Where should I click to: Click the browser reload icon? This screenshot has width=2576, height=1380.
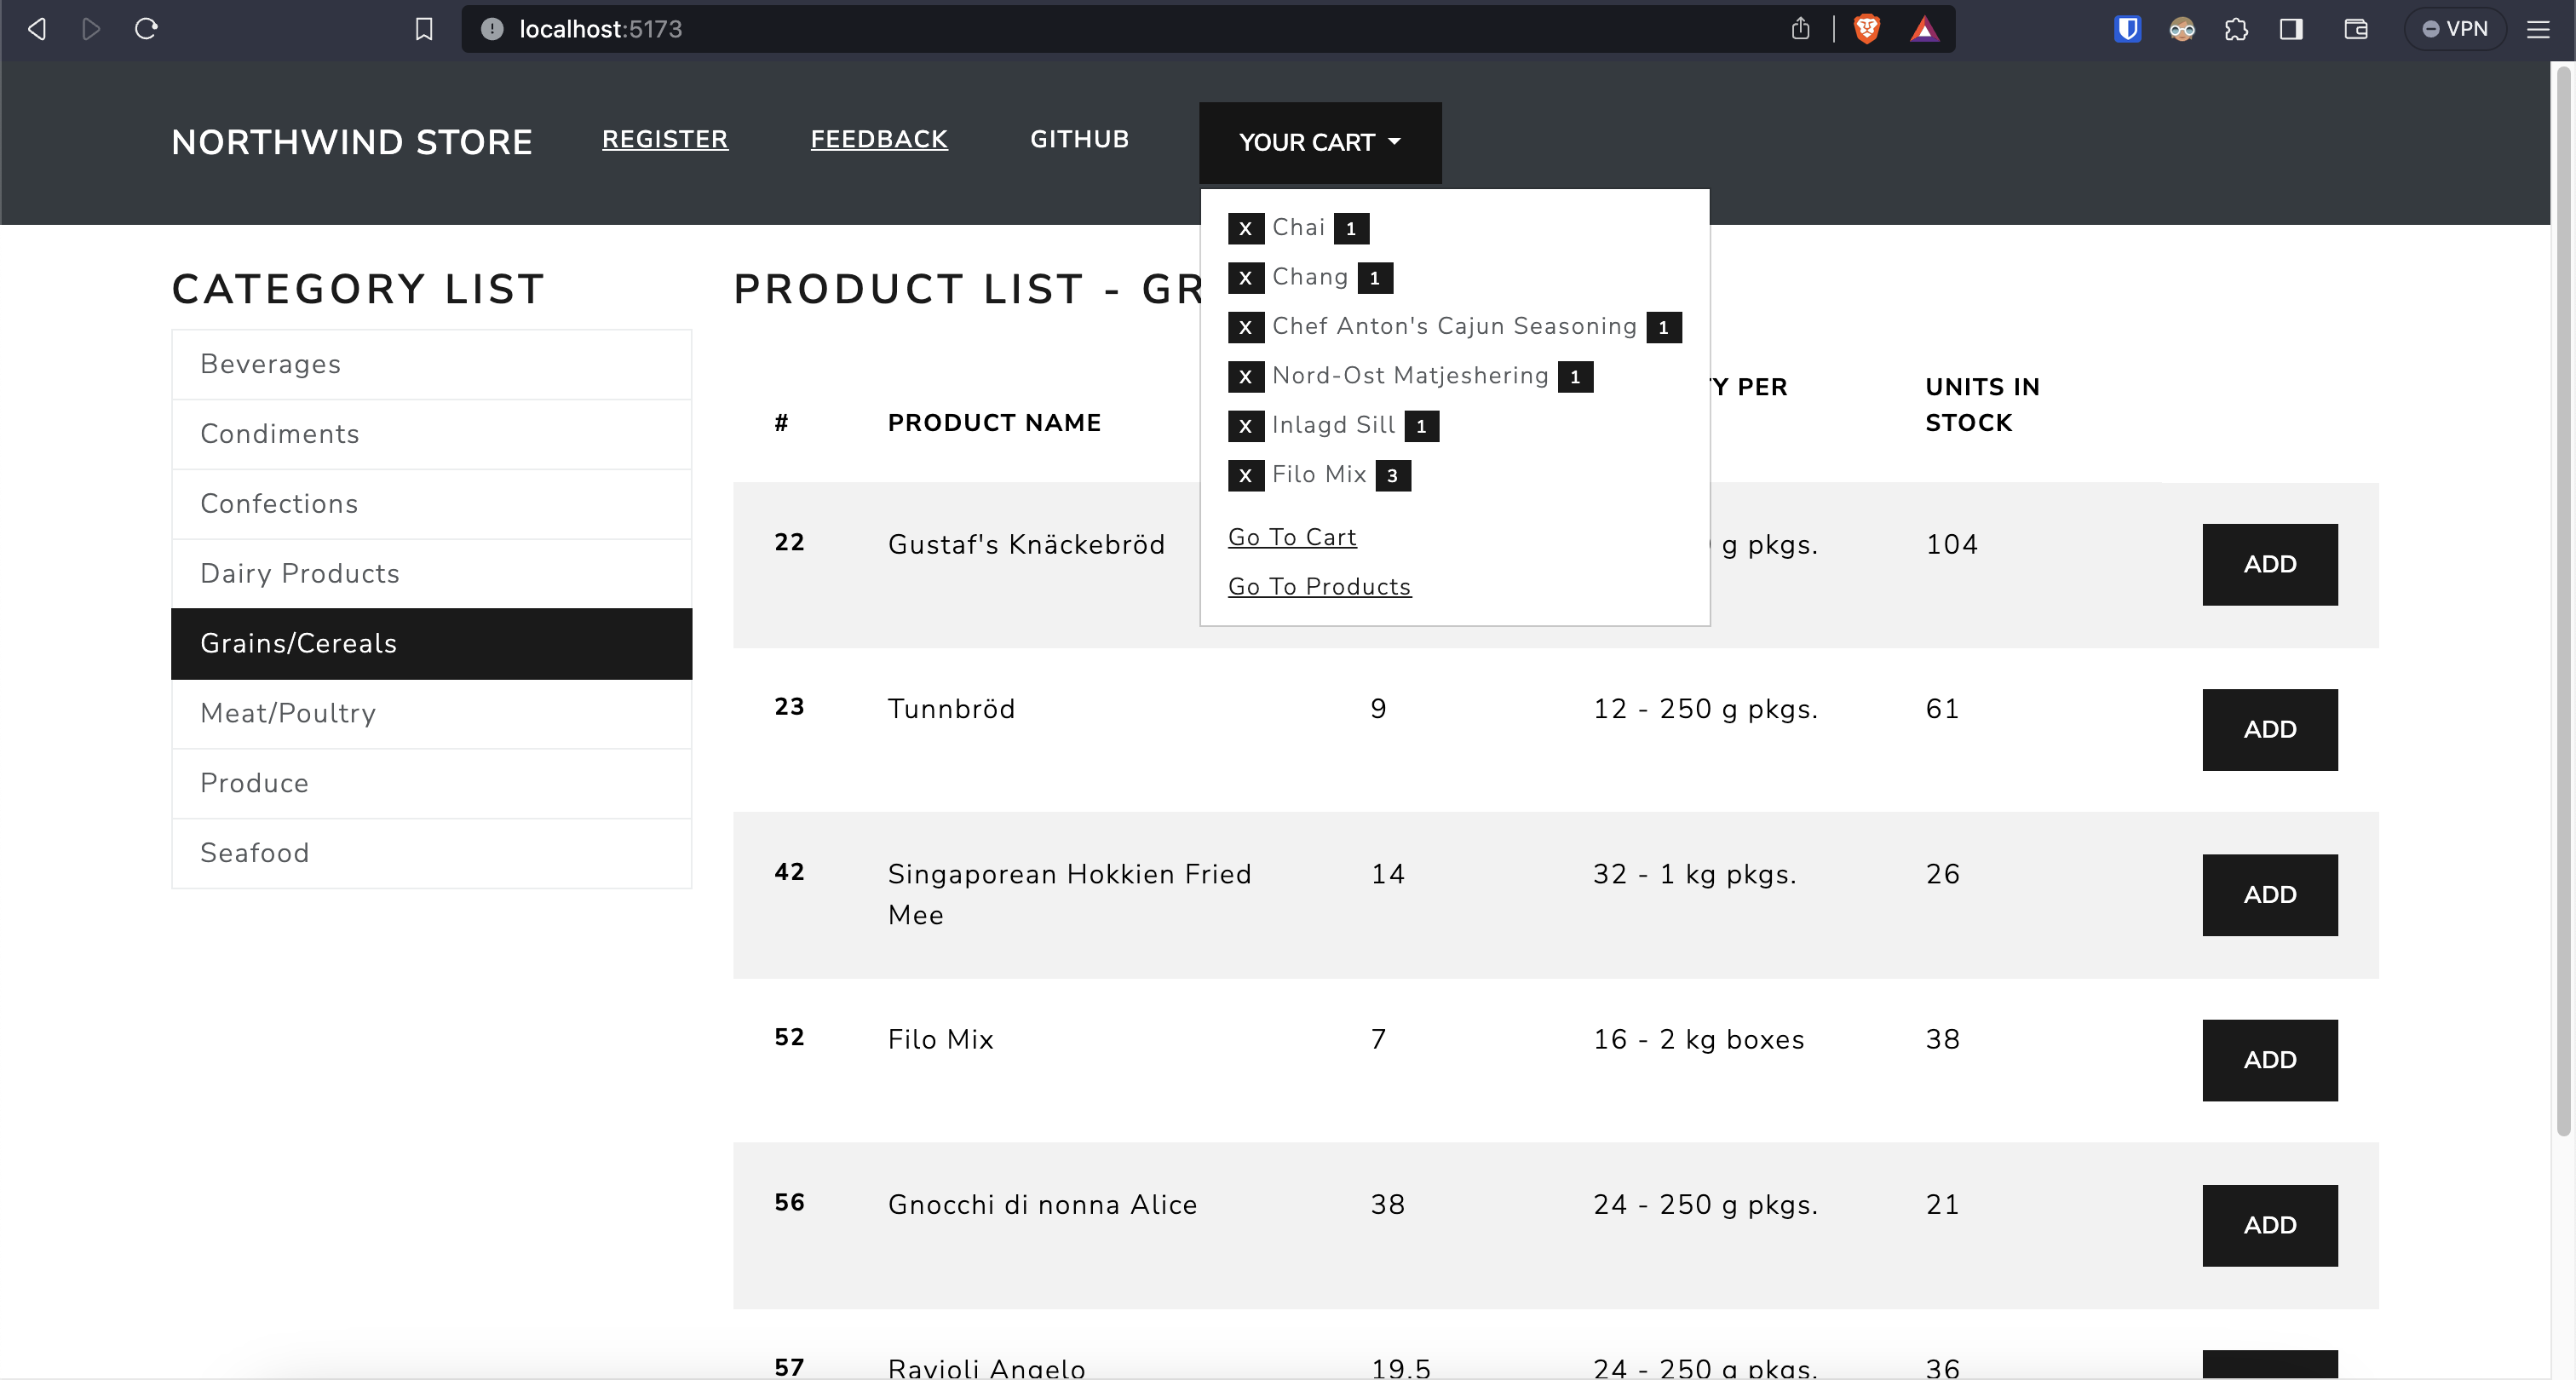[146, 29]
